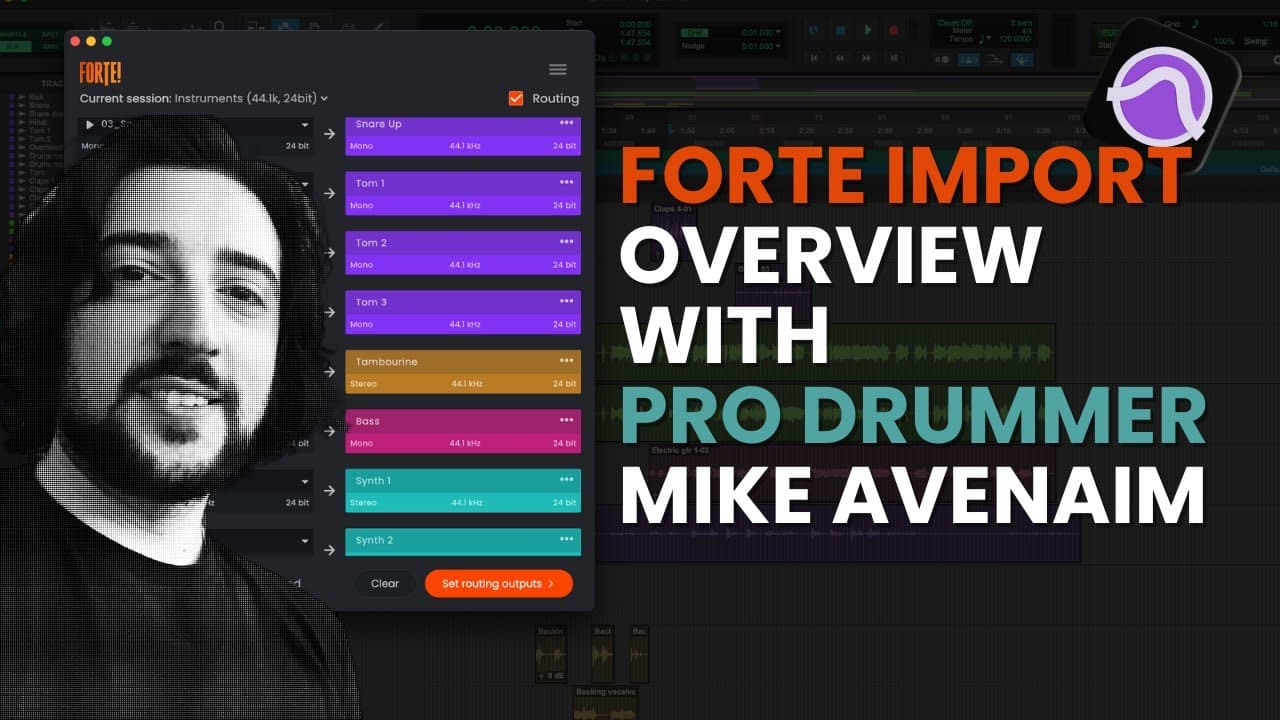Viewport: 1280px width, 720px height.
Task: Click the mapping arrow pointing to Synth 1
Action: pos(330,491)
